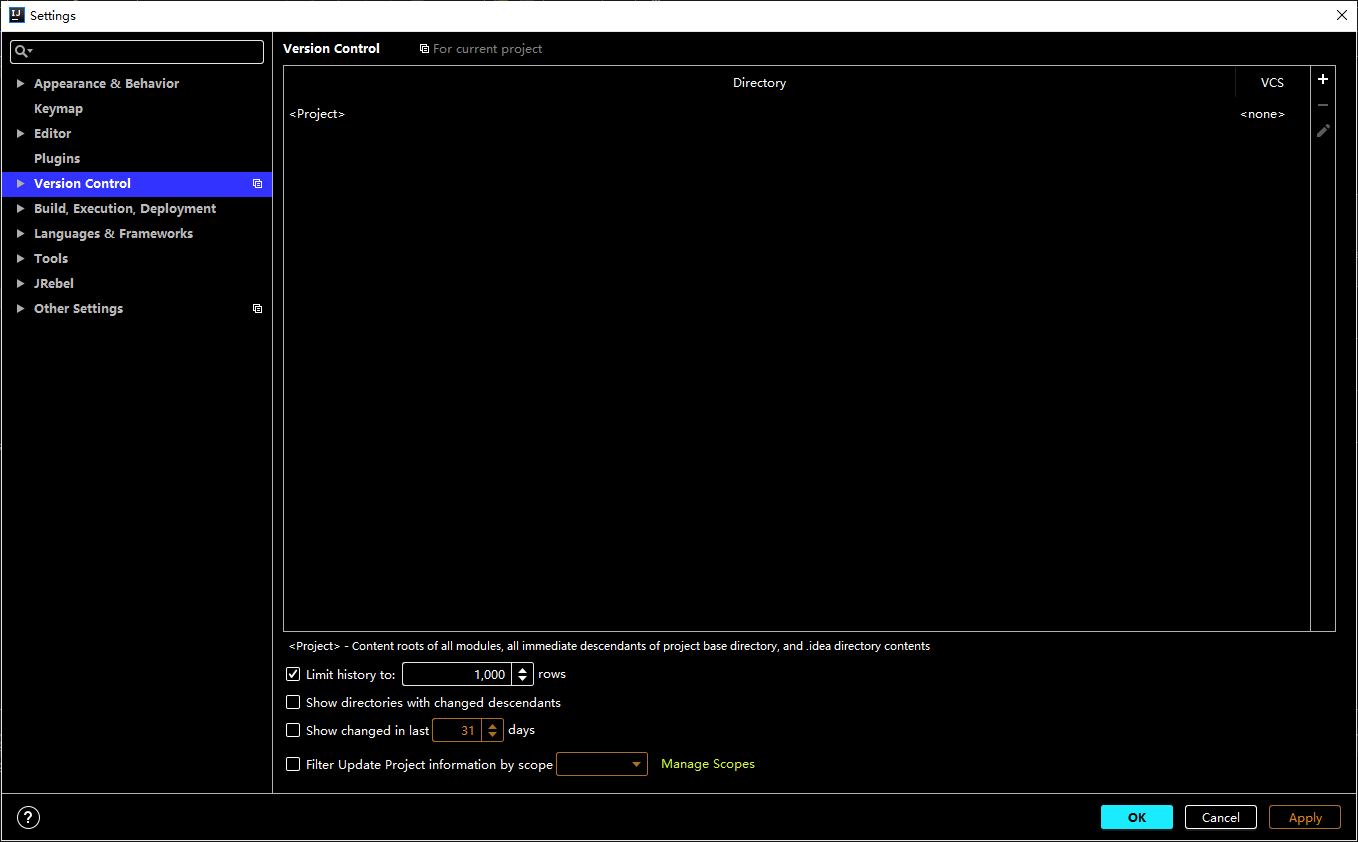
Task: Expand the Editor tree node arrow
Action: [x=20, y=134]
